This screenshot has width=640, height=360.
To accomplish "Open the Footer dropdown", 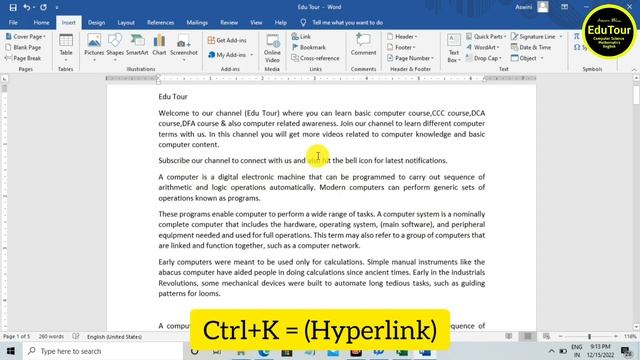I will (401, 47).
